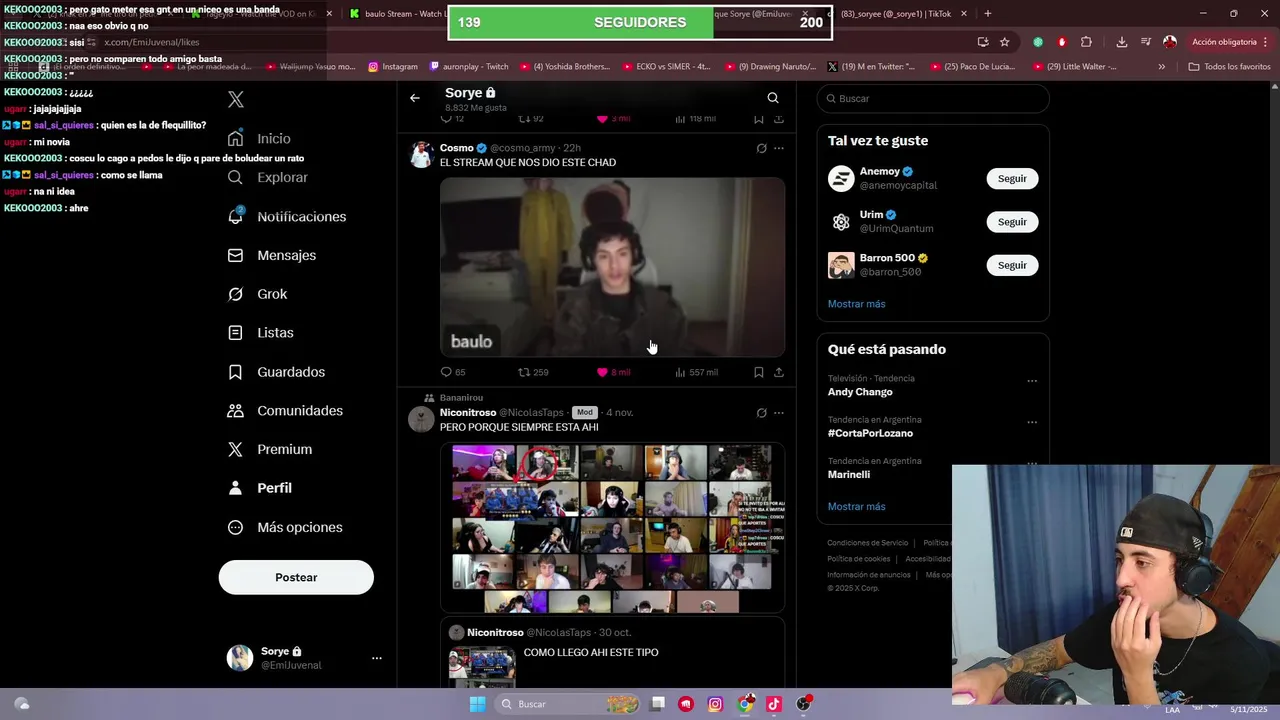Screen dimensions: 1280x720
Task: Open Cosmo's profile avatar
Action: [x=421, y=154]
